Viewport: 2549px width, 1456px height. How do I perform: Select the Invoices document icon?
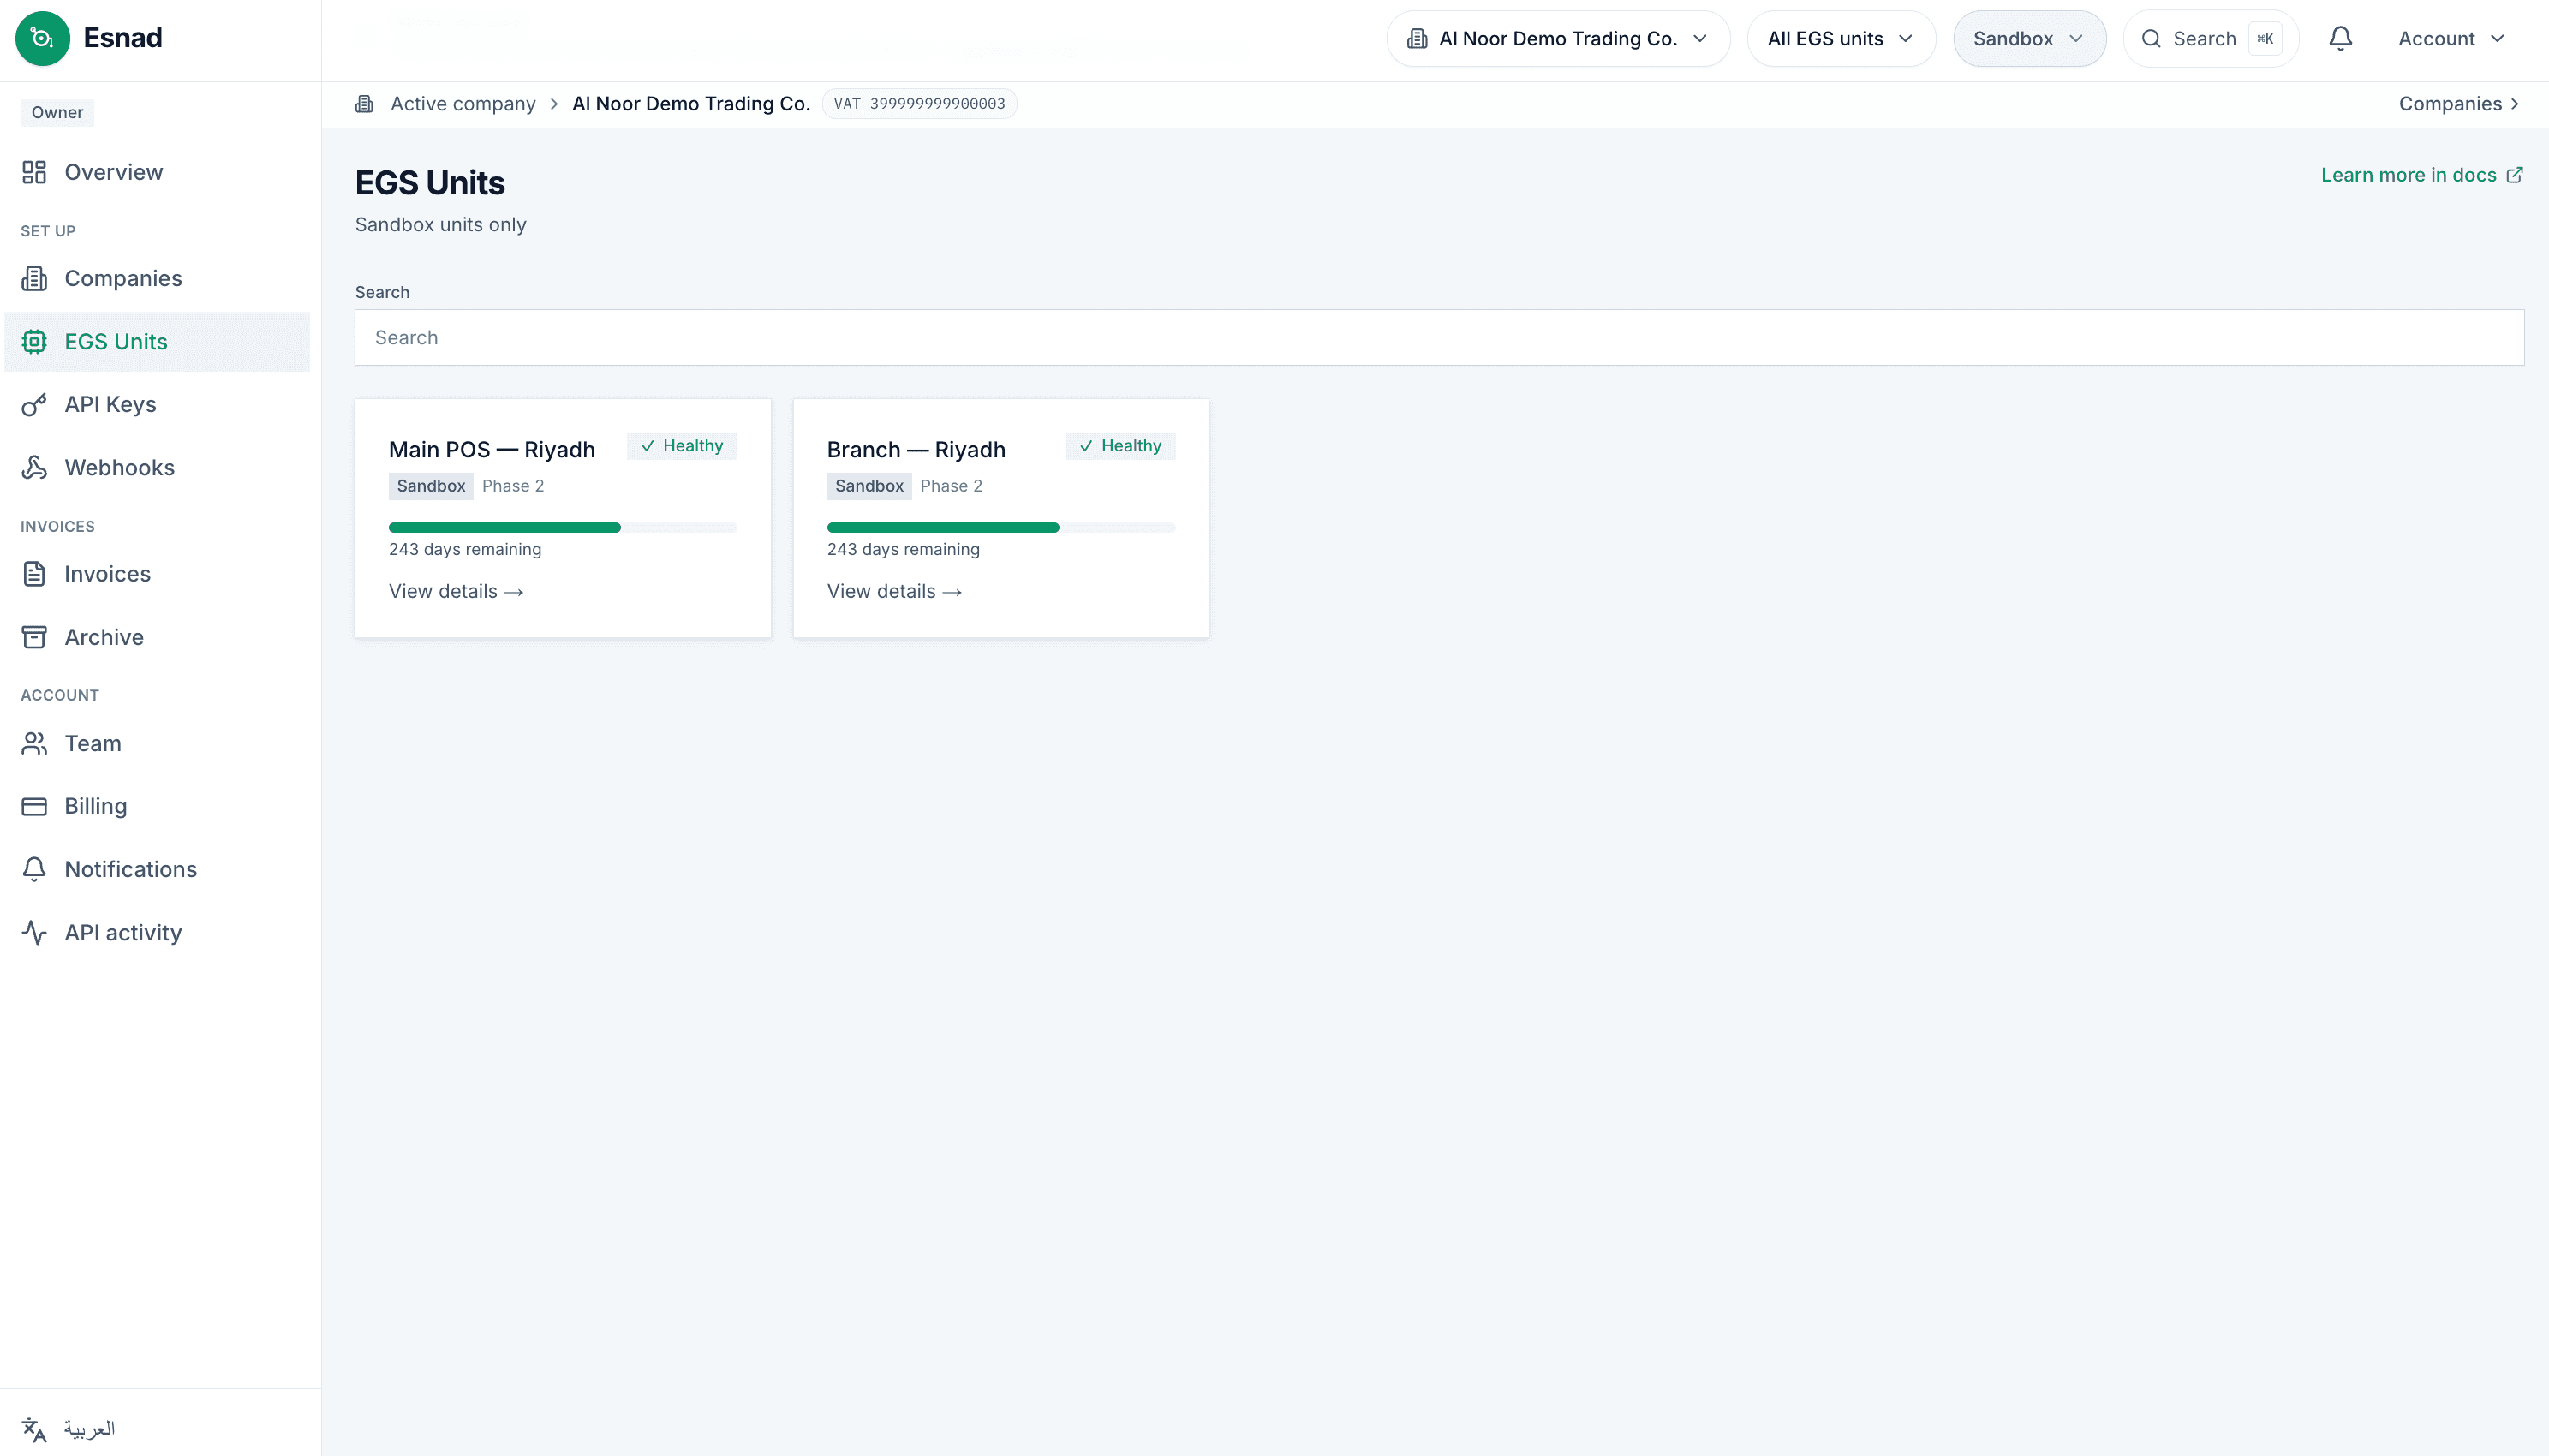34,574
